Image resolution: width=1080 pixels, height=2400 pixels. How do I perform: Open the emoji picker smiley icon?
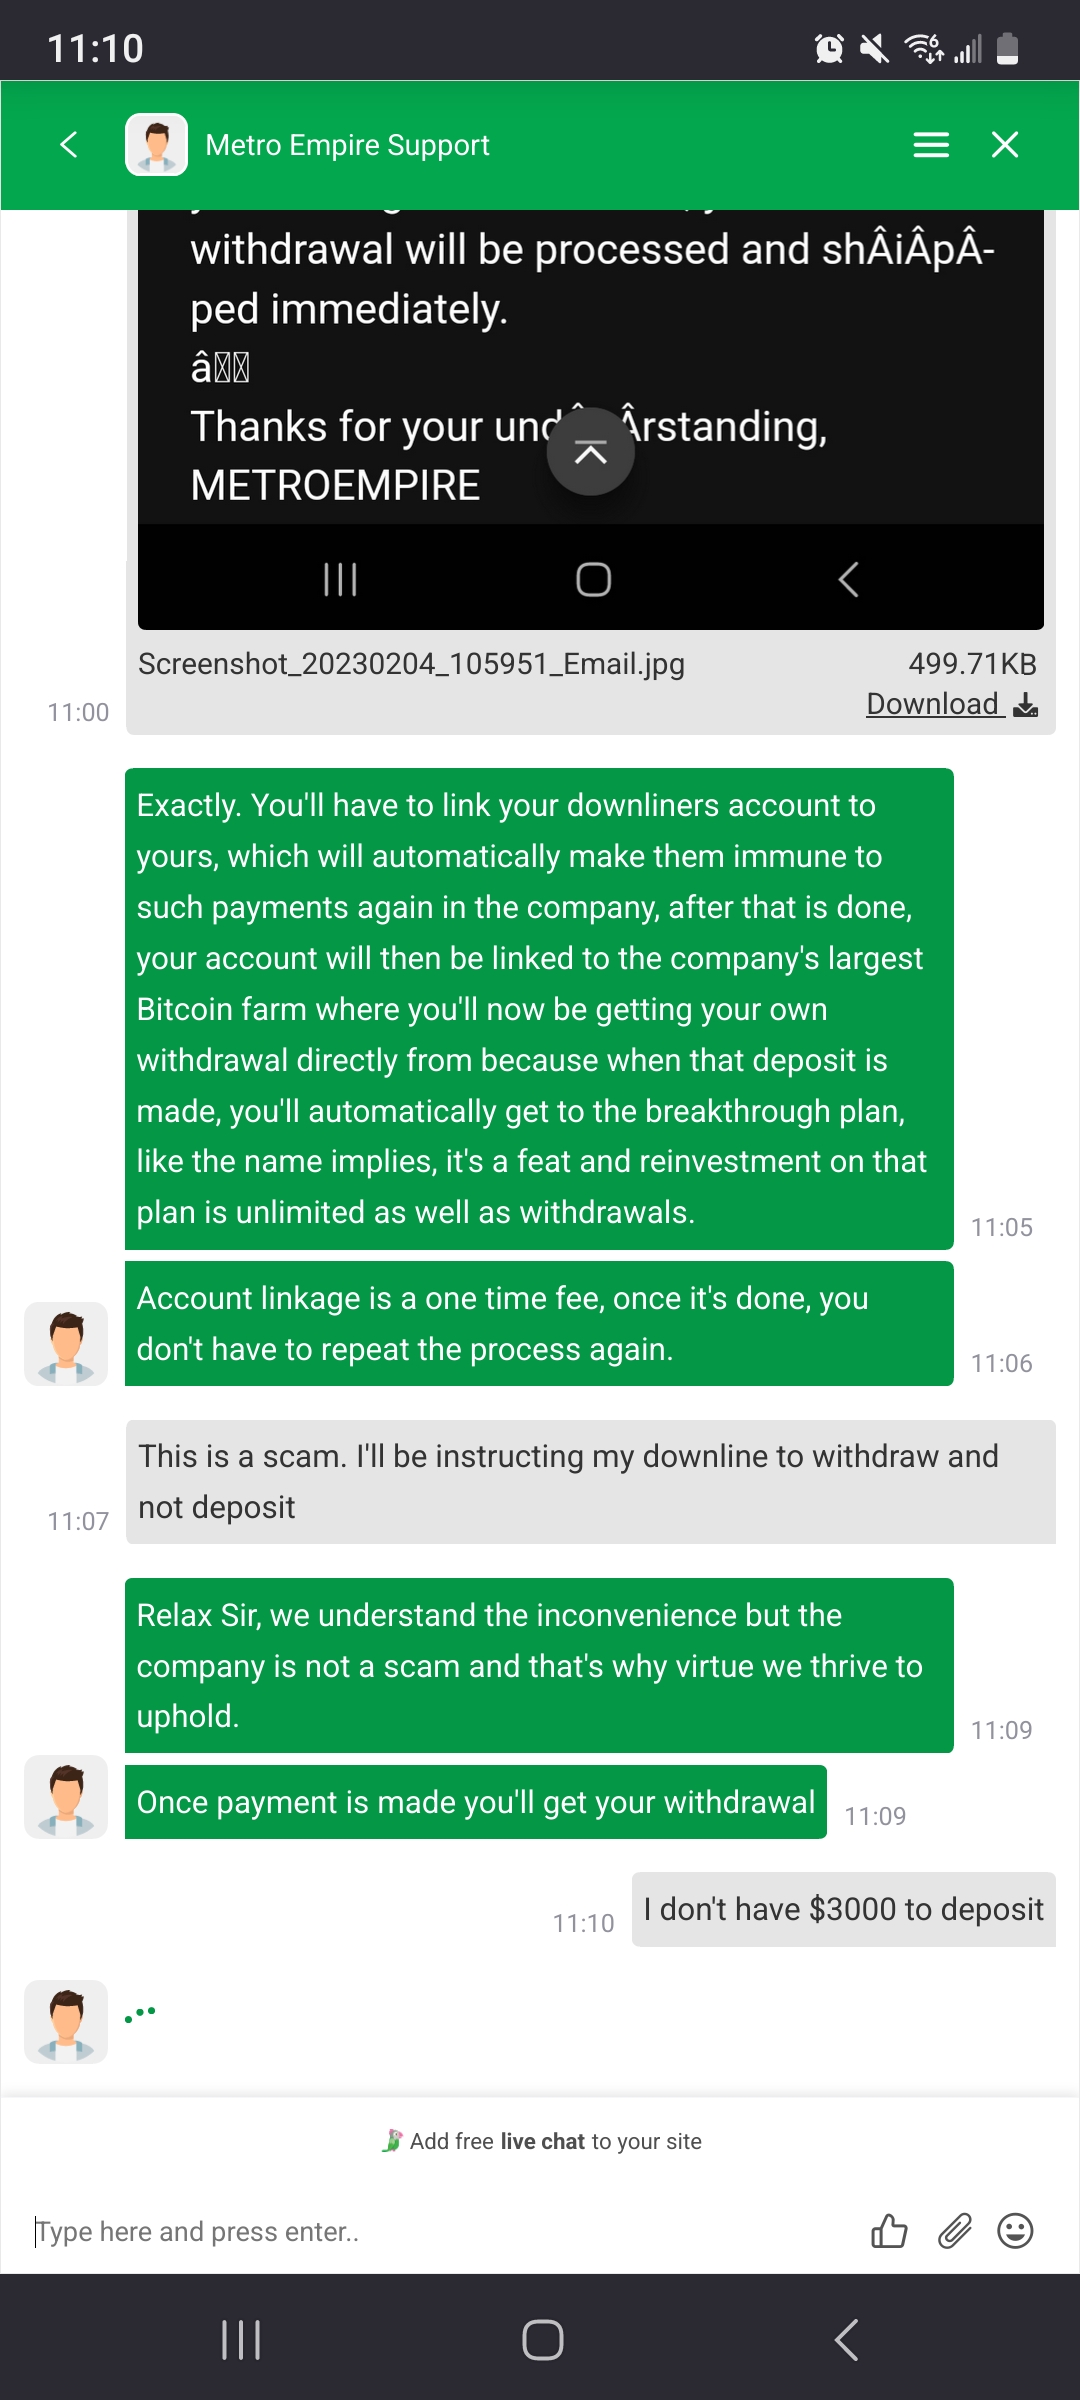pos(1015,2231)
